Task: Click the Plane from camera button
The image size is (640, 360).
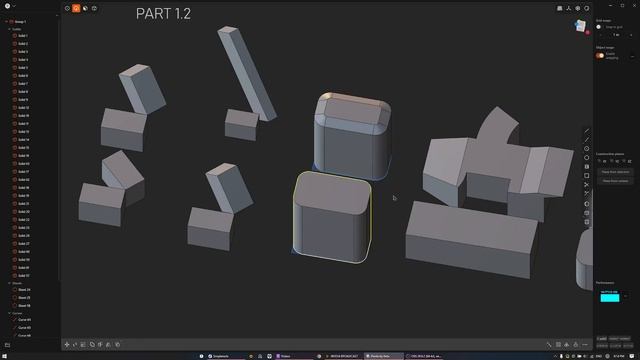Action: click(616, 181)
